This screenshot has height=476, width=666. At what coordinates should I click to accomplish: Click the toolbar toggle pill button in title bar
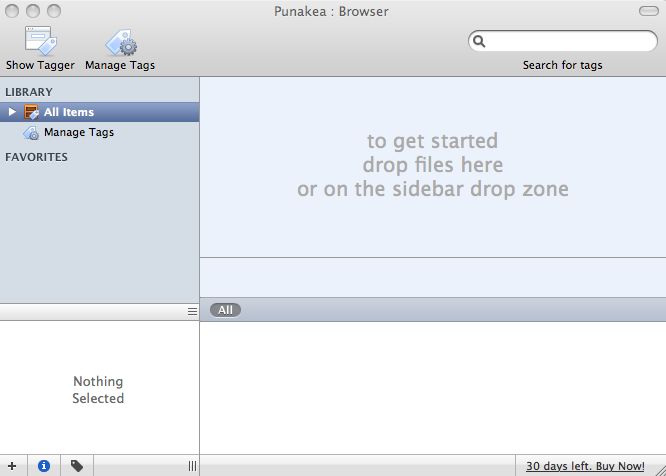pyautogui.click(x=649, y=11)
